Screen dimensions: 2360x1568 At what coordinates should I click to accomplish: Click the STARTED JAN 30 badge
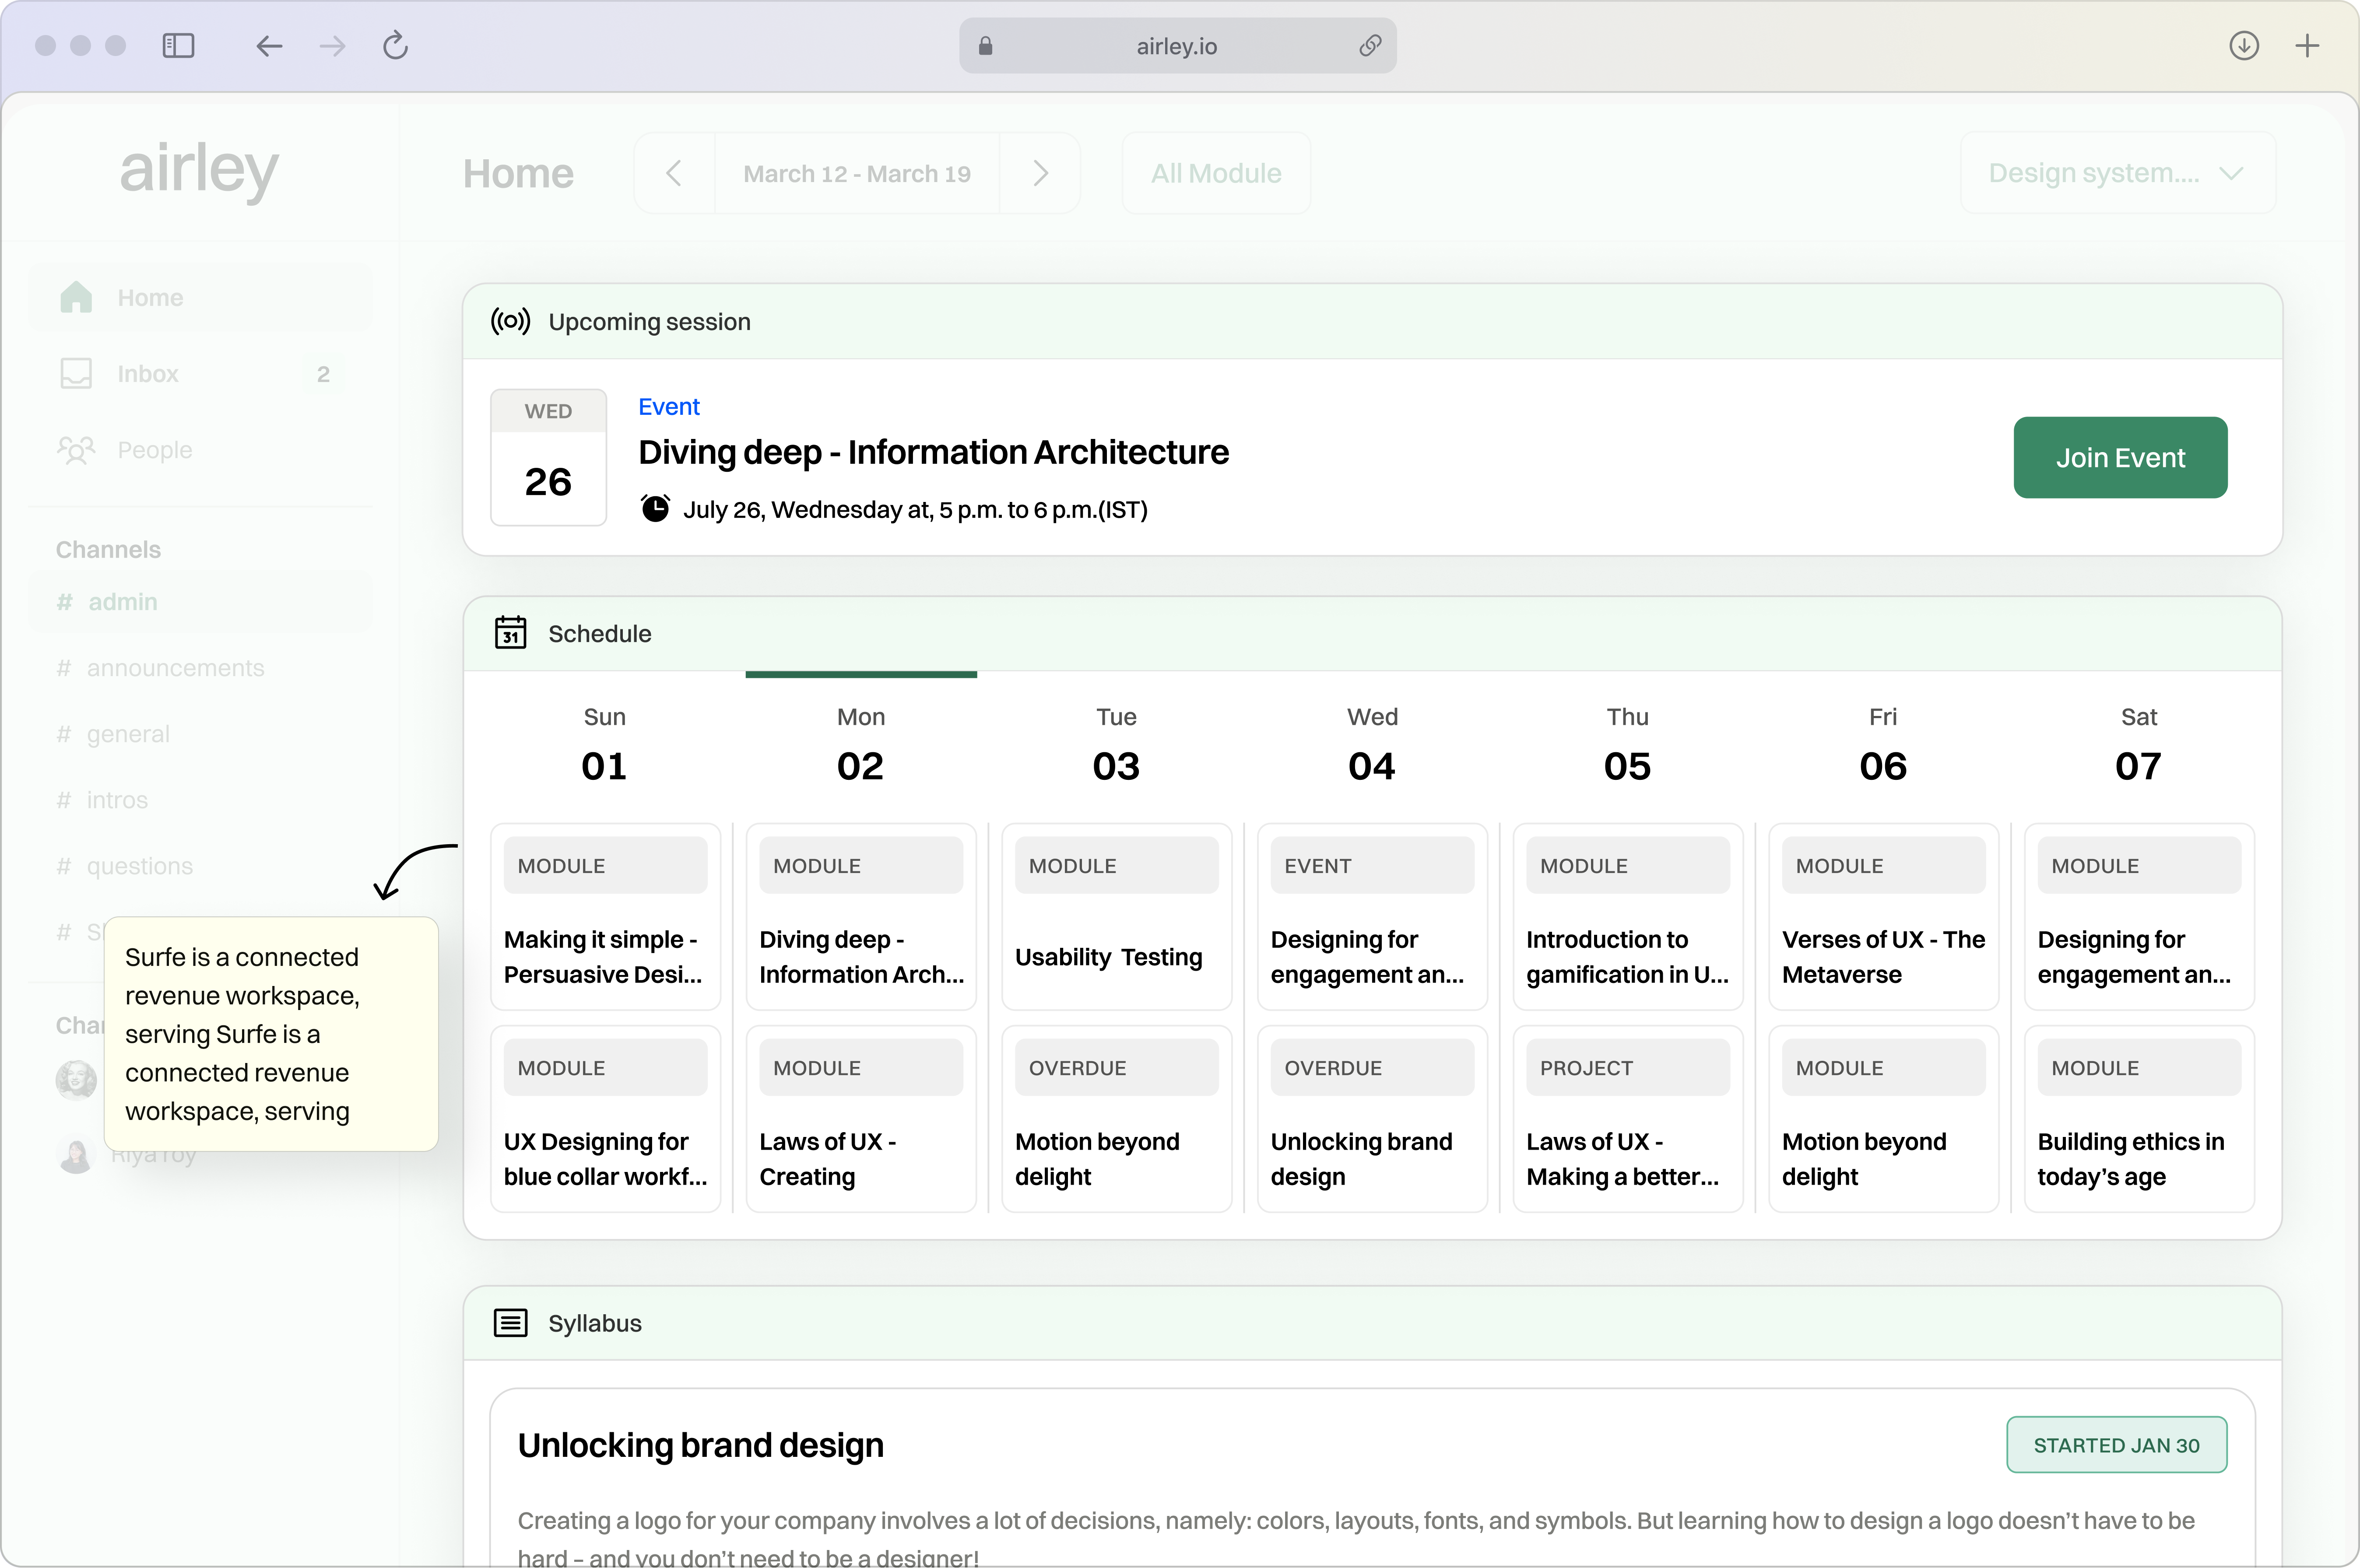click(x=2117, y=1445)
